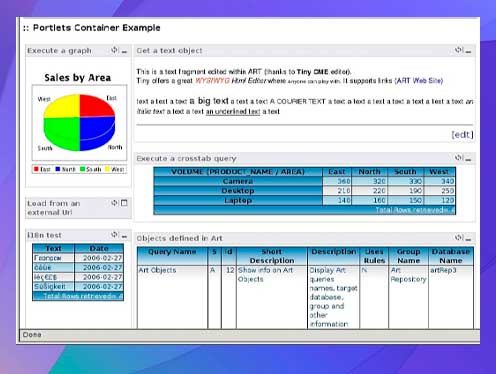Refresh the i18n test portlet
The height and width of the screenshot is (374, 496).
[x=114, y=235]
